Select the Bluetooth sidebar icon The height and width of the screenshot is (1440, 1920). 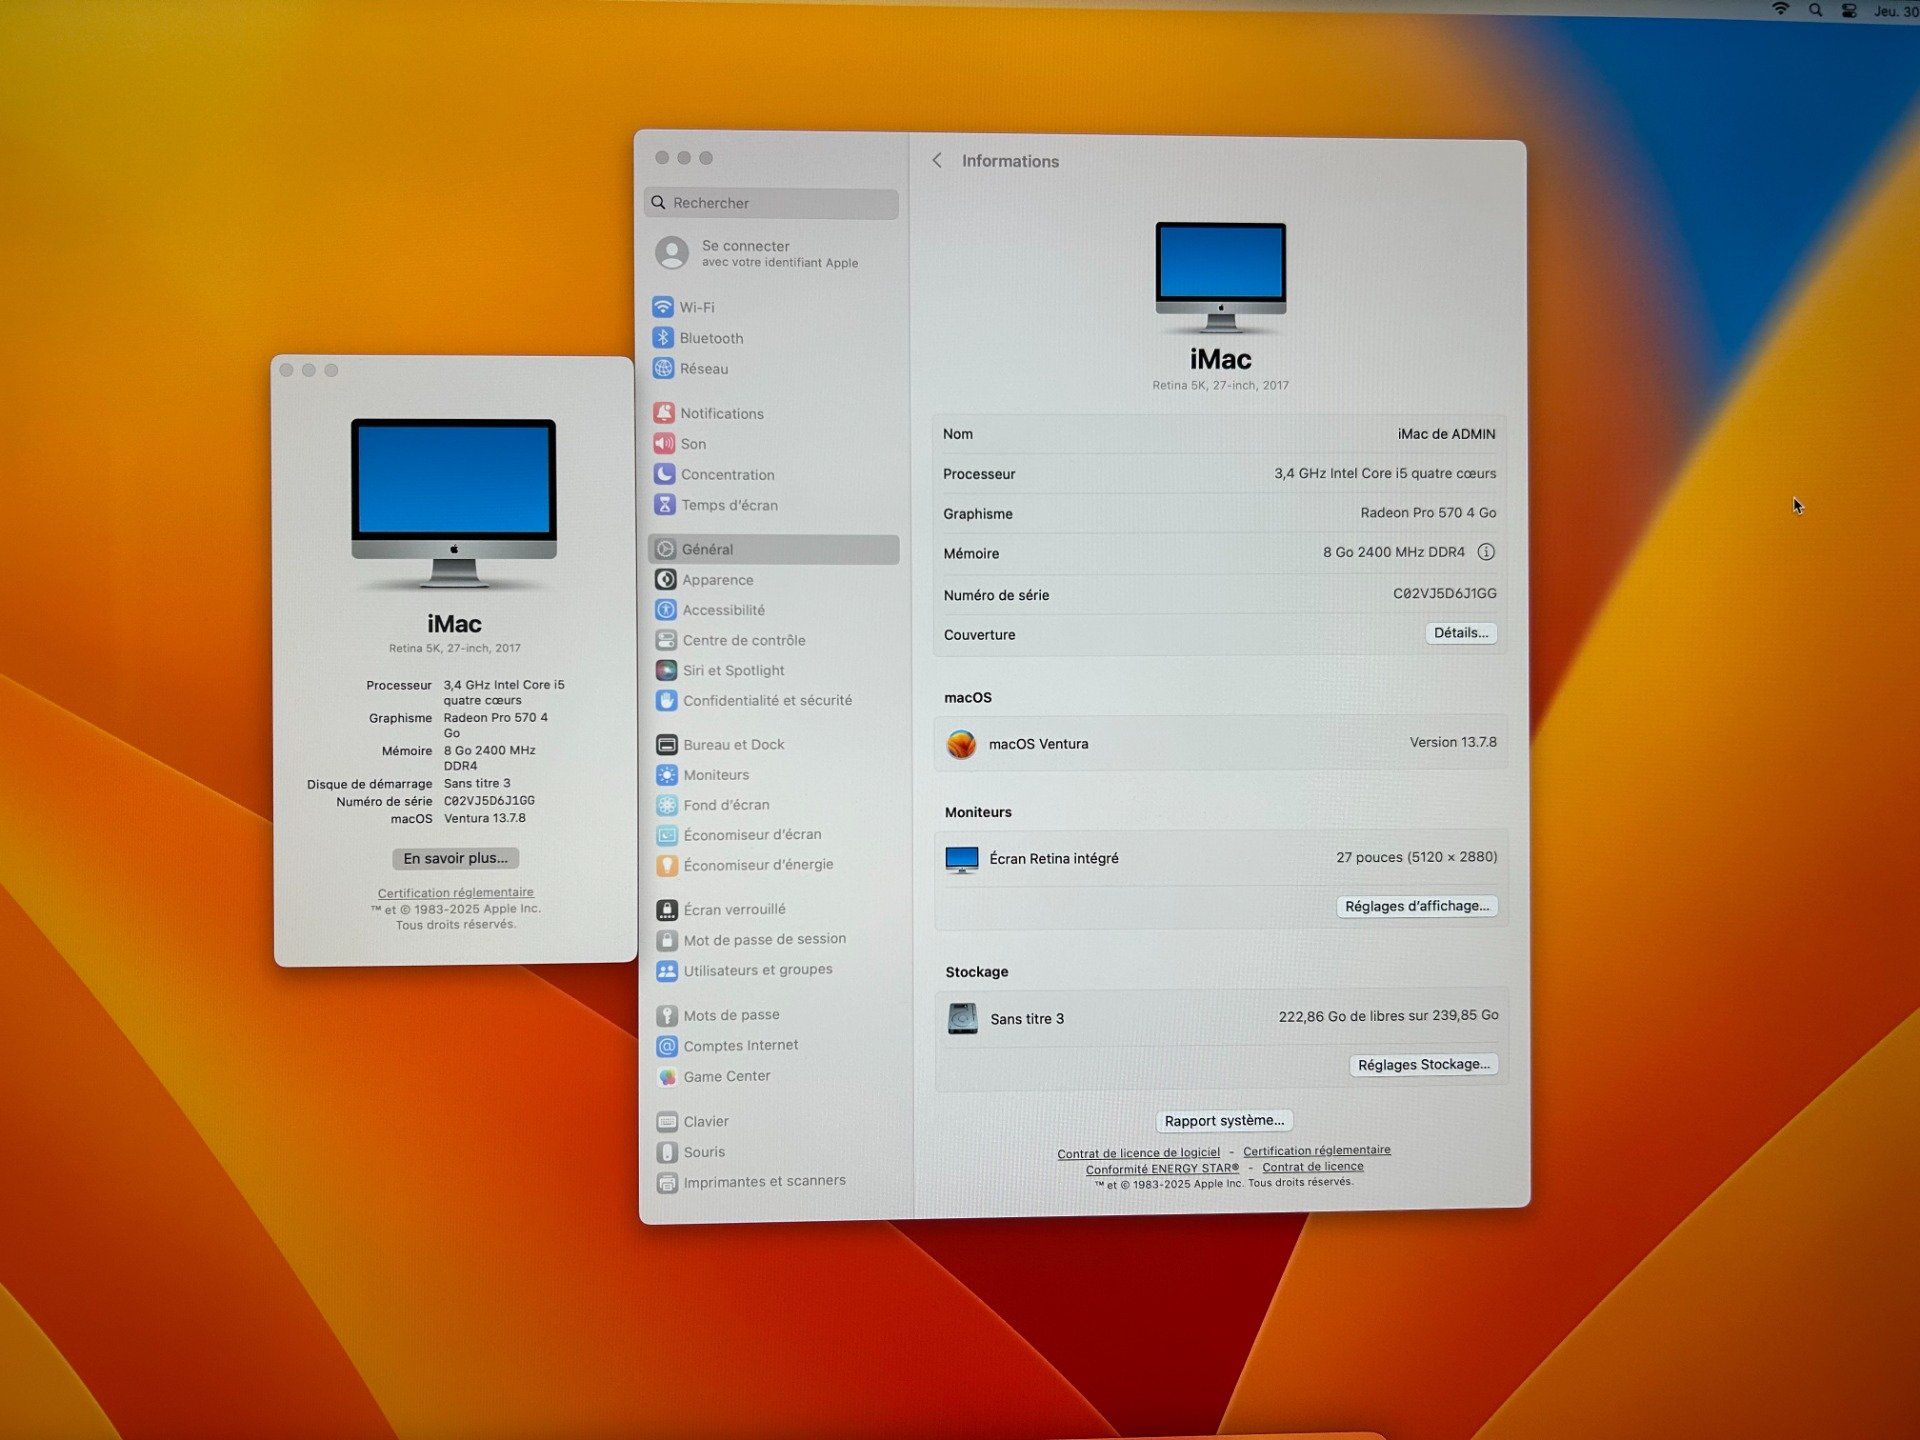pyautogui.click(x=663, y=338)
